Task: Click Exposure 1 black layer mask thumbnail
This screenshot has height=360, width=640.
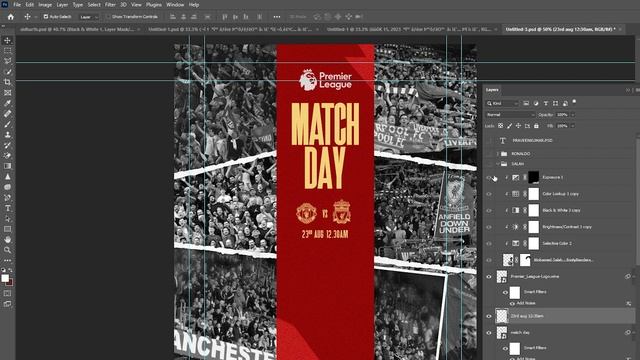Action: tap(533, 177)
